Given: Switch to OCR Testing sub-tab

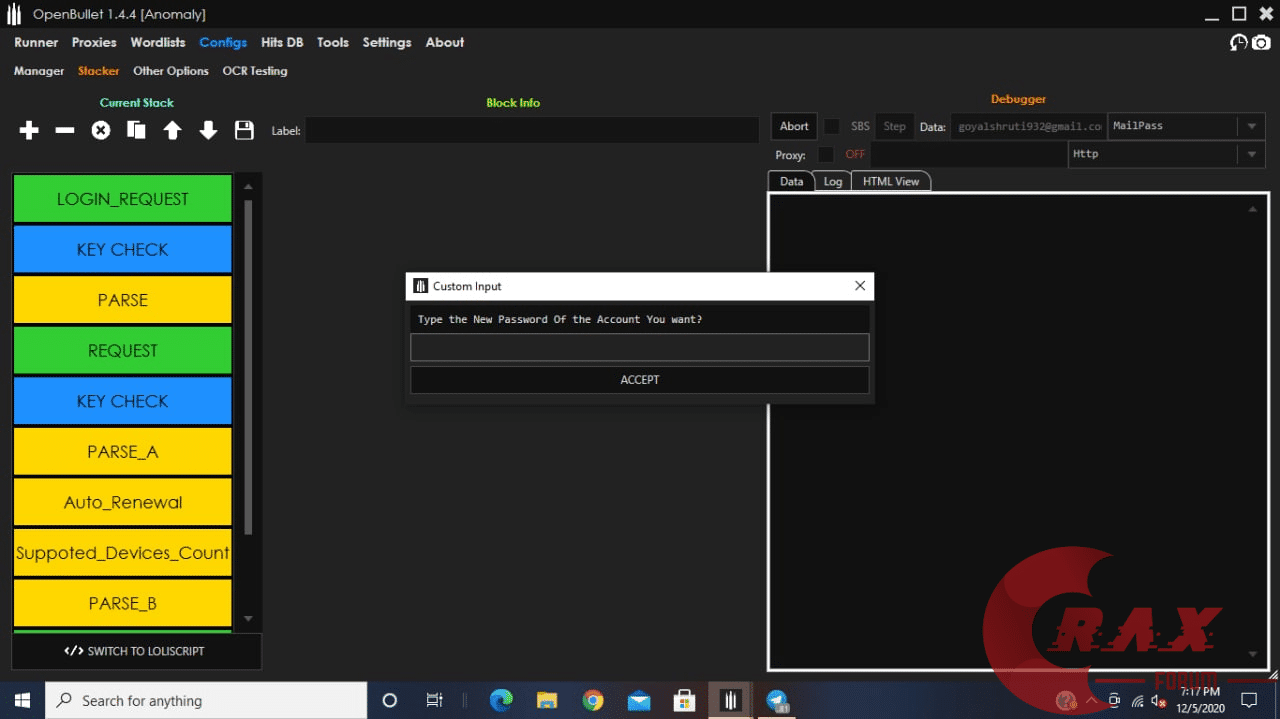Looking at the screenshot, I should (x=255, y=71).
